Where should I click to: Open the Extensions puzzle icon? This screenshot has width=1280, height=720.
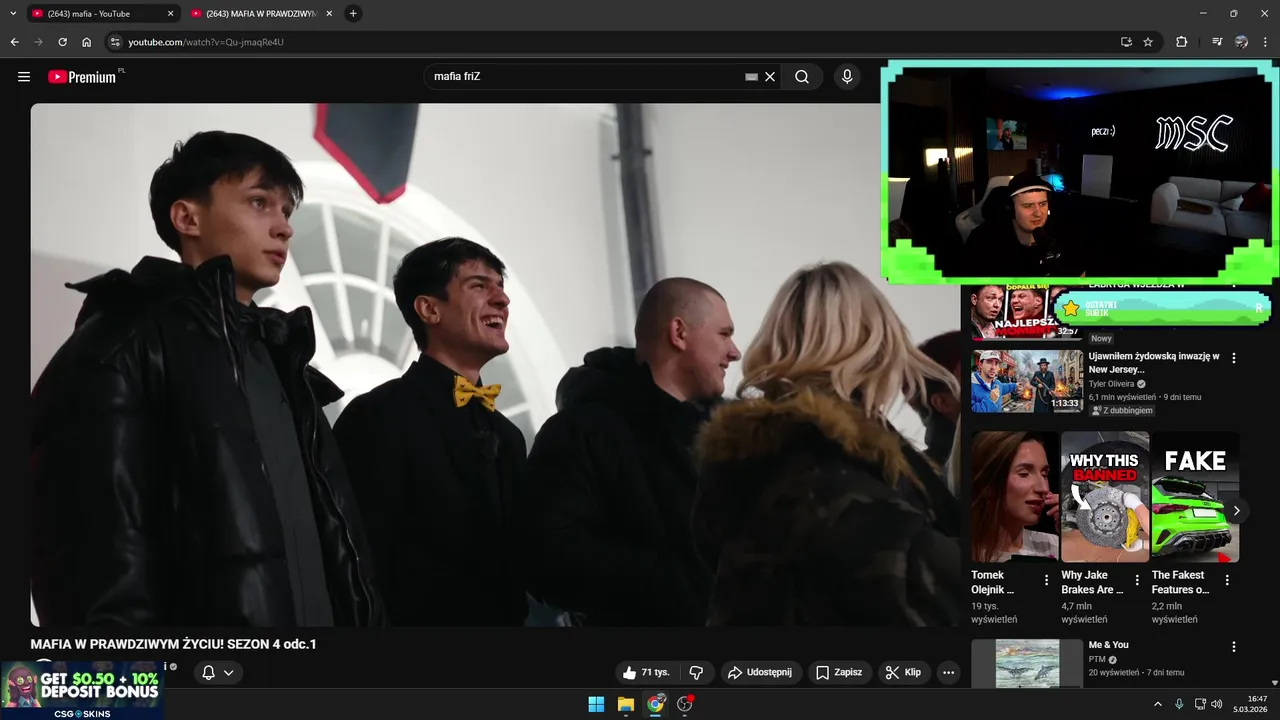point(1181,42)
